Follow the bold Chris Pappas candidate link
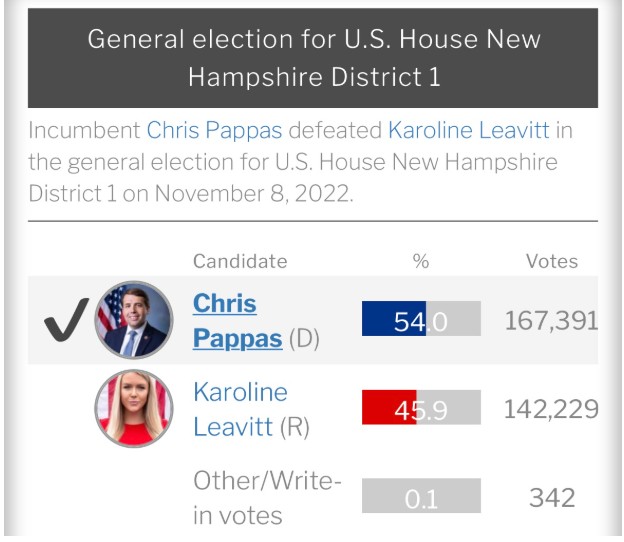Image resolution: width=624 pixels, height=542 pixels. pos(238,321)
